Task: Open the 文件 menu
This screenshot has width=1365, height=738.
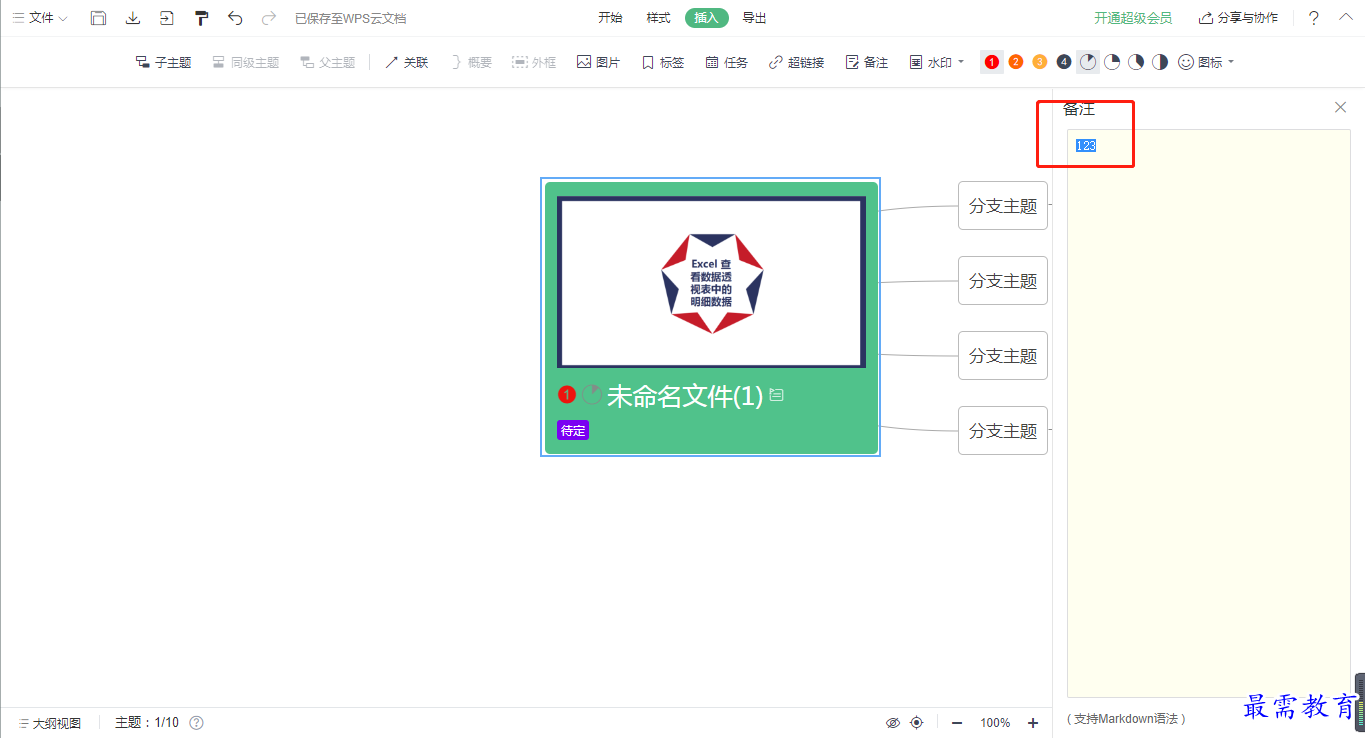Action: coord(40,18)
